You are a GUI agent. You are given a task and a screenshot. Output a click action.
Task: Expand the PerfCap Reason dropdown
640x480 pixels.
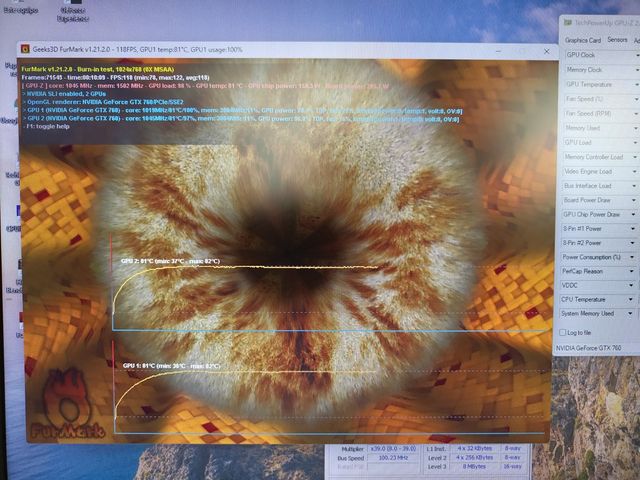pyautogui.click(x=632, y=271)
